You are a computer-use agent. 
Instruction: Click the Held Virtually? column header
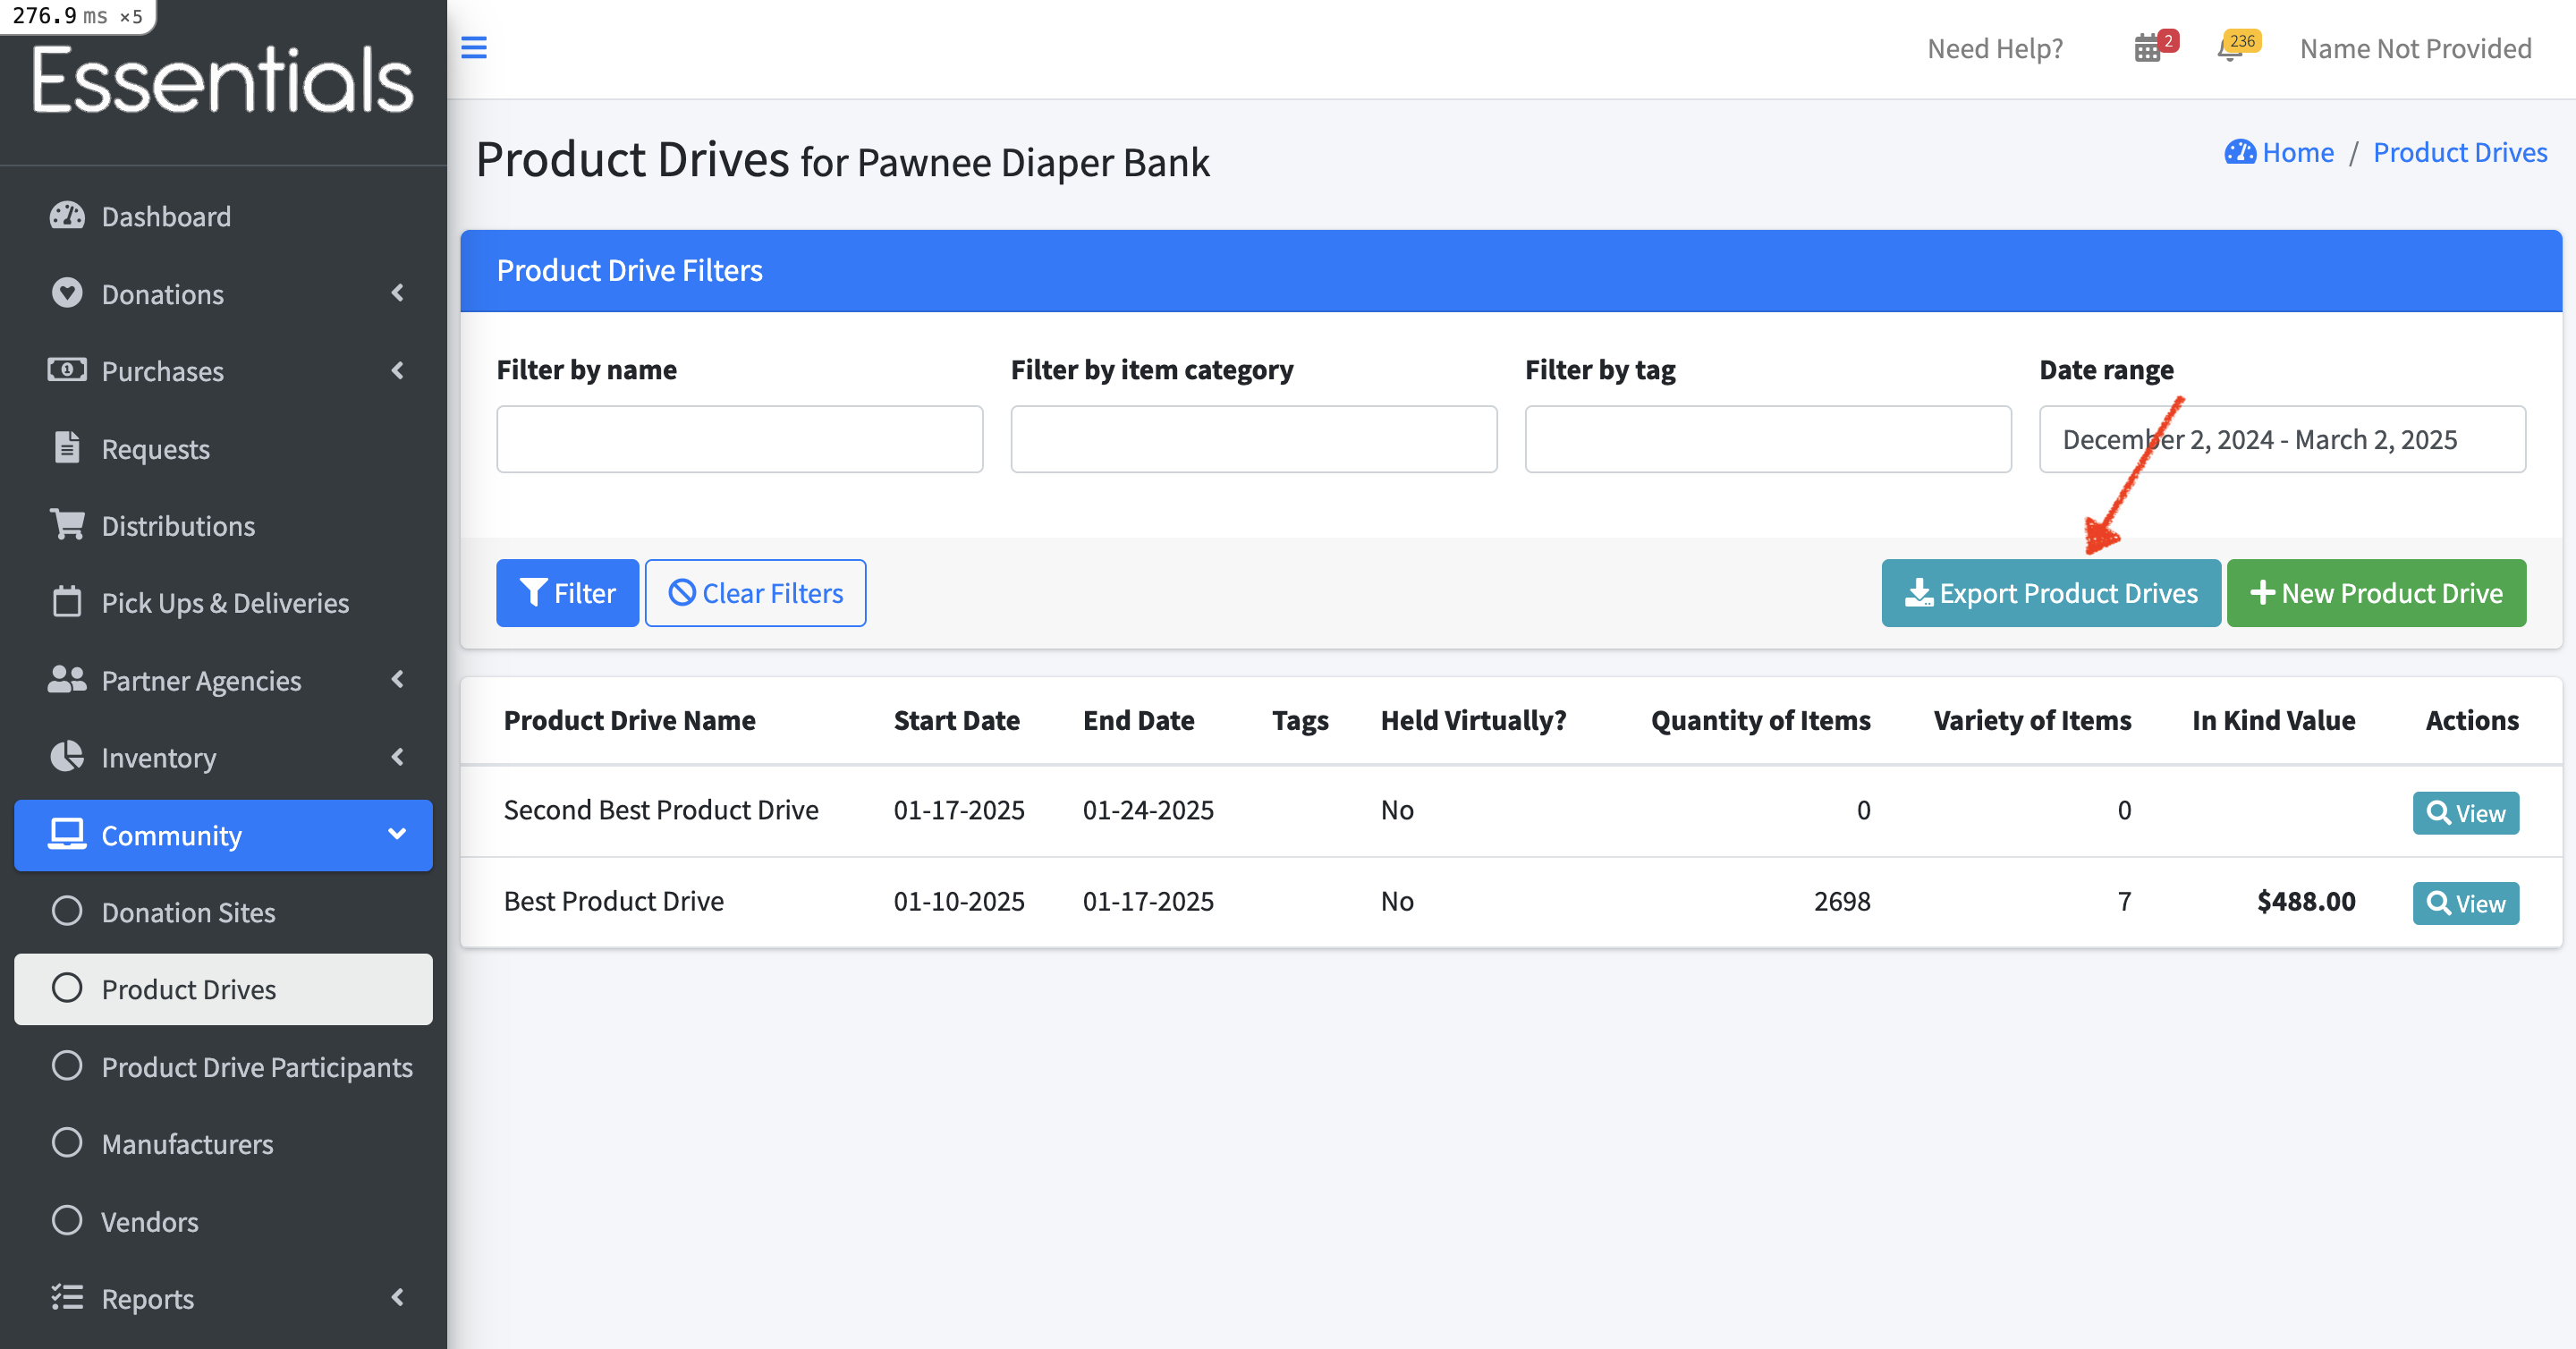coord(1473,720)
